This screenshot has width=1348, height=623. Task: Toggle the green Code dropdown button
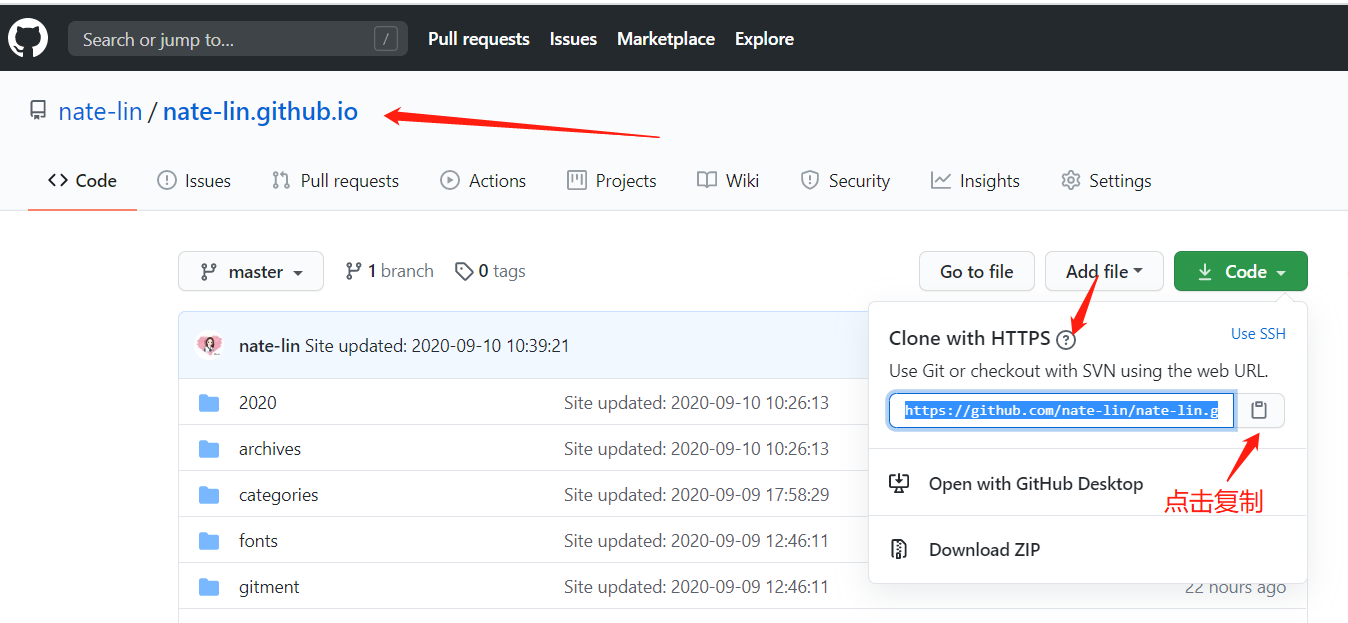[x=1241, y=271]
